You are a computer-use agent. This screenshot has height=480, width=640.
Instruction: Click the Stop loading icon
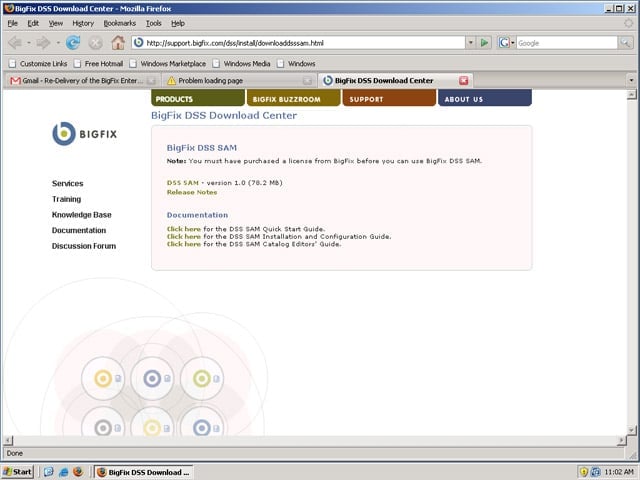[96, 42]
